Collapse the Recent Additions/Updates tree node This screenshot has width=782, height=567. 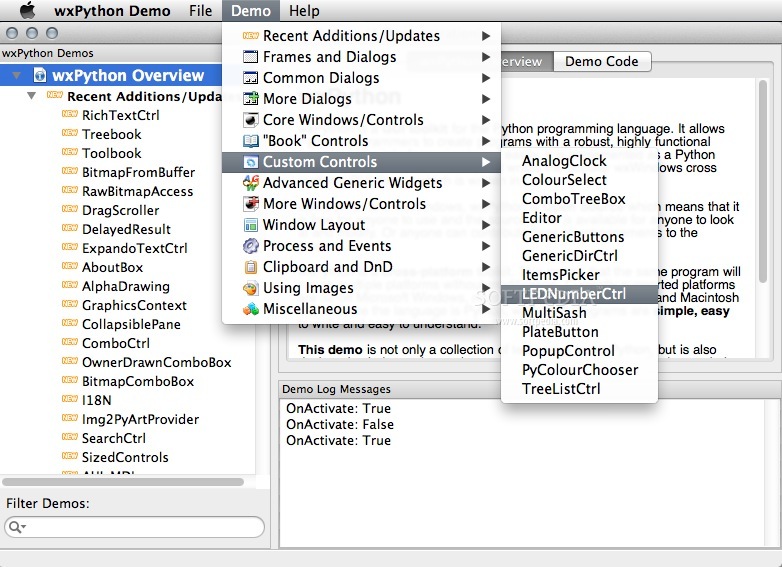click(x=31, y=96)
